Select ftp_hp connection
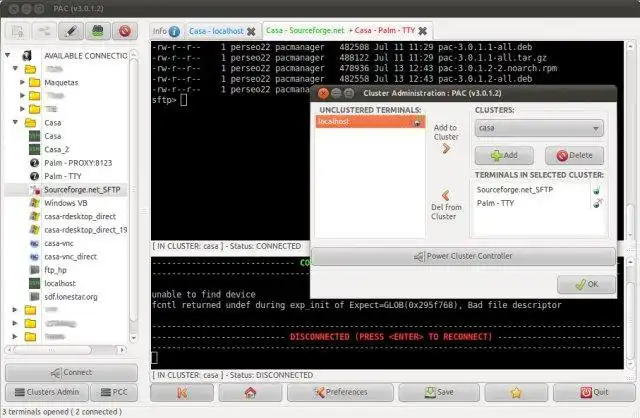640x418 pixels. pos(55,270)
